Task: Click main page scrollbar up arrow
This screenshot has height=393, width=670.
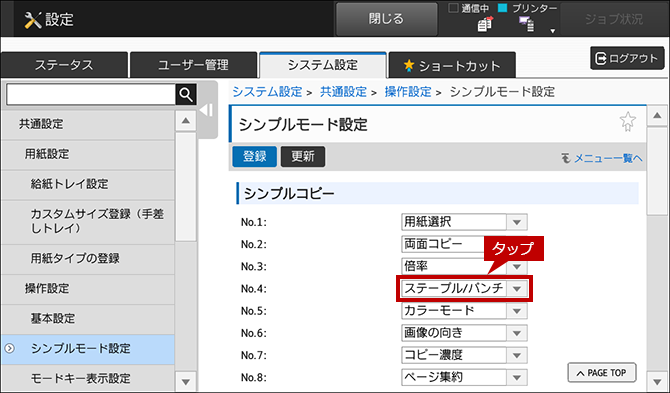Action: tap(657, 115)
